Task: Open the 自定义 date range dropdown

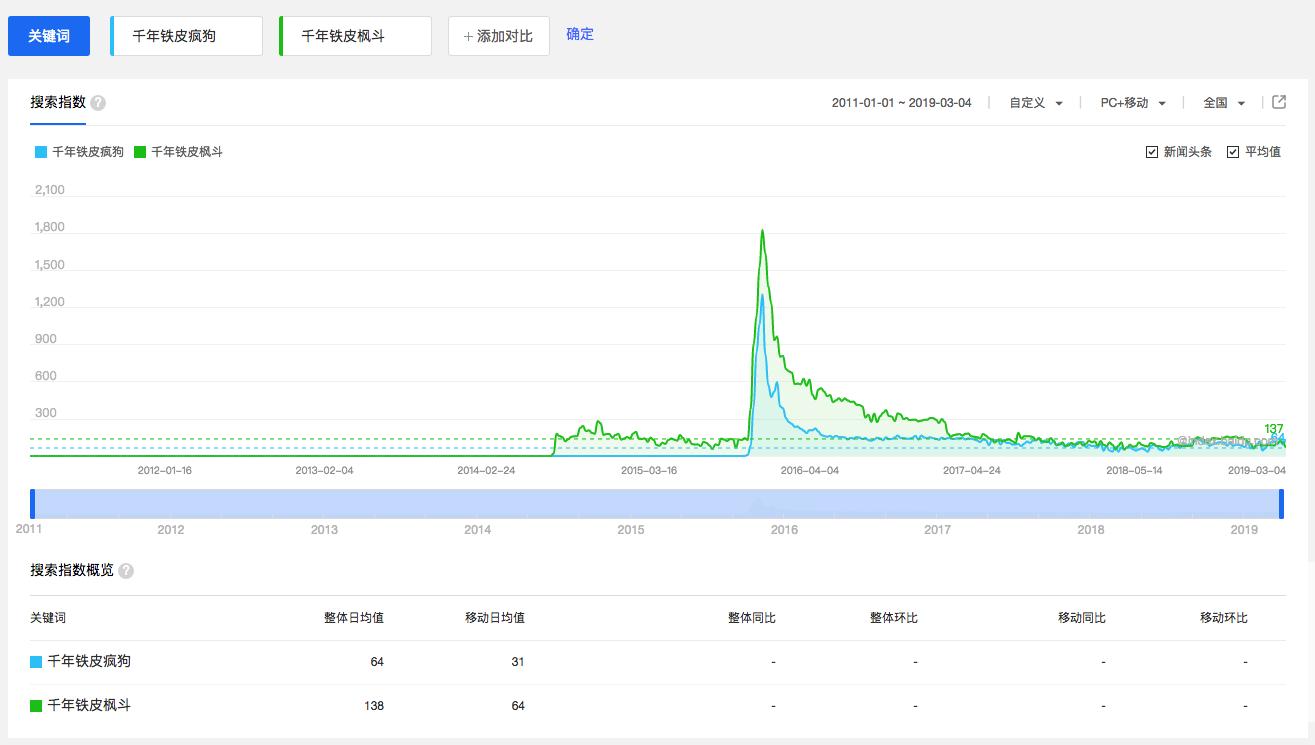Action: pyautogui.click(x=1033, y=102)
